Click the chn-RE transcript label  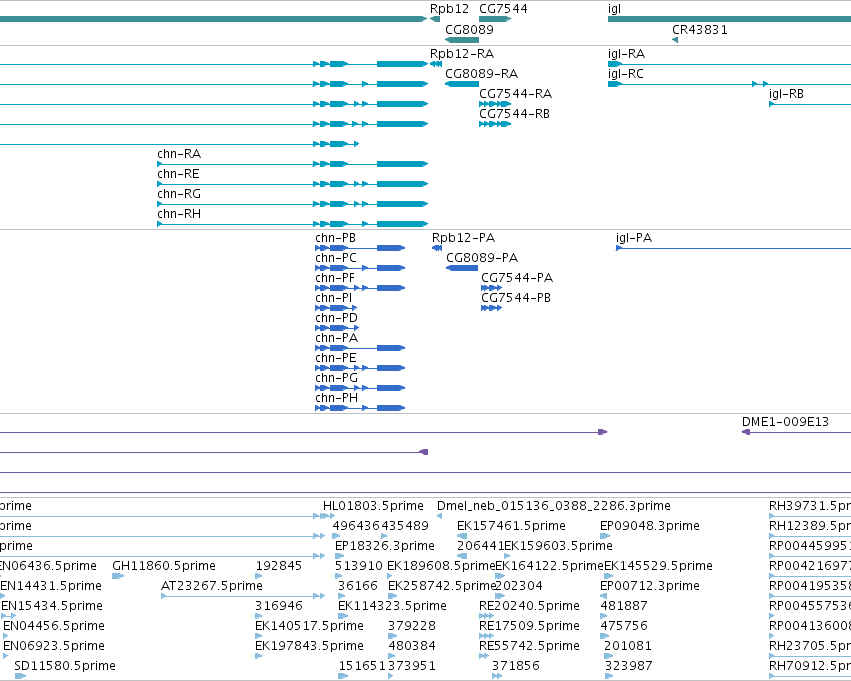coord(178,174)
